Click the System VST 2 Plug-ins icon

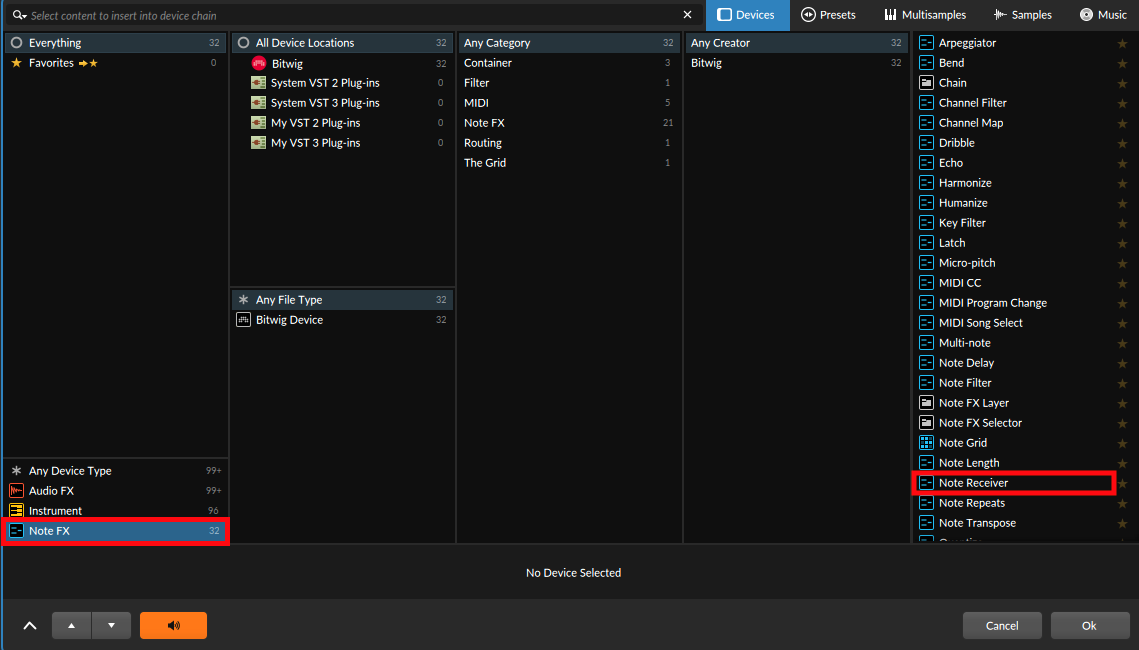click(259, 83)
